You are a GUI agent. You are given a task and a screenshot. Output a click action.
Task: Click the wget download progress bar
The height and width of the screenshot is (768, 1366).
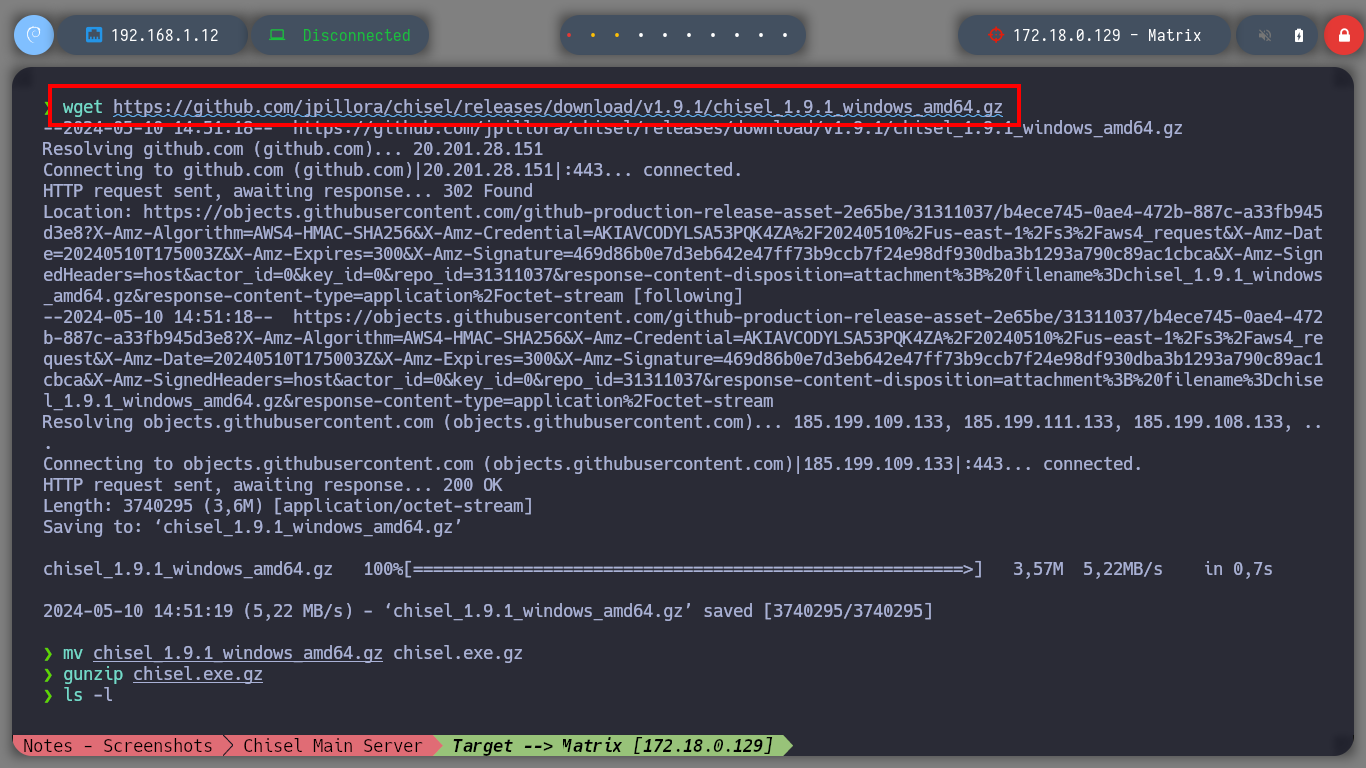693,569
